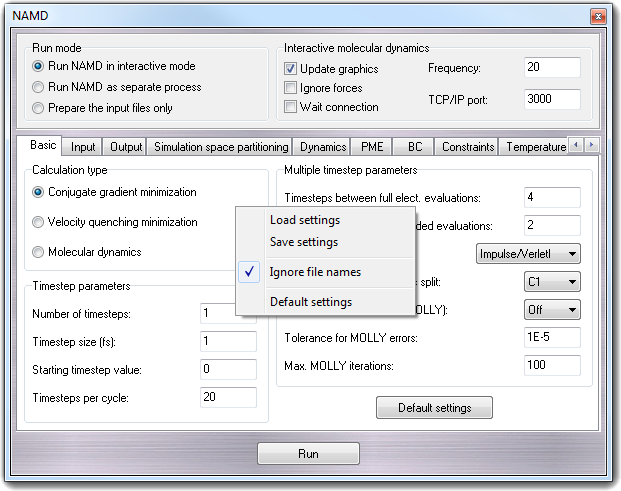Open the Simulation space partitioning tab

tap(221, 147)
